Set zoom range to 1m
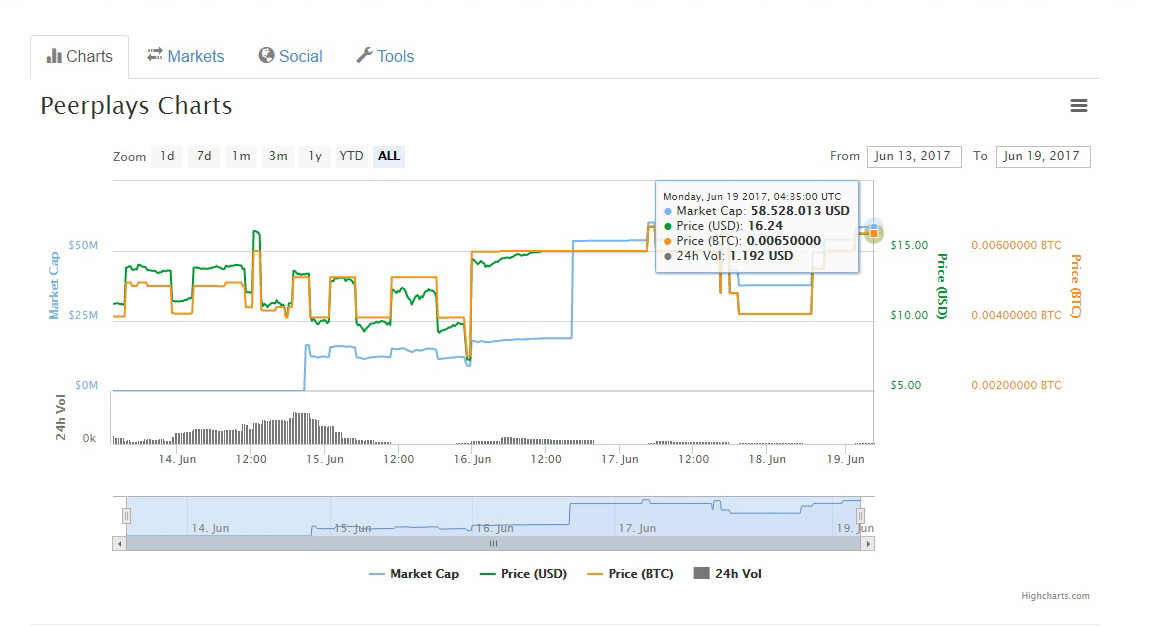The height and width of the screenshot is (627, 1159). click(241, 156)
